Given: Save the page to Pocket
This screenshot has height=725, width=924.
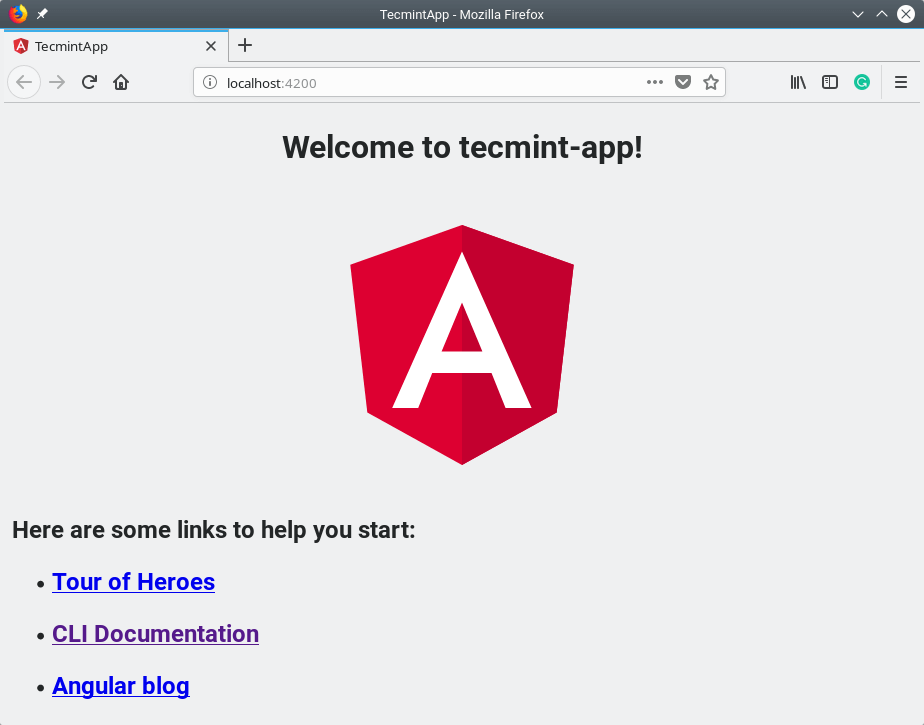Looking at the screenshot, I should 683,82.
